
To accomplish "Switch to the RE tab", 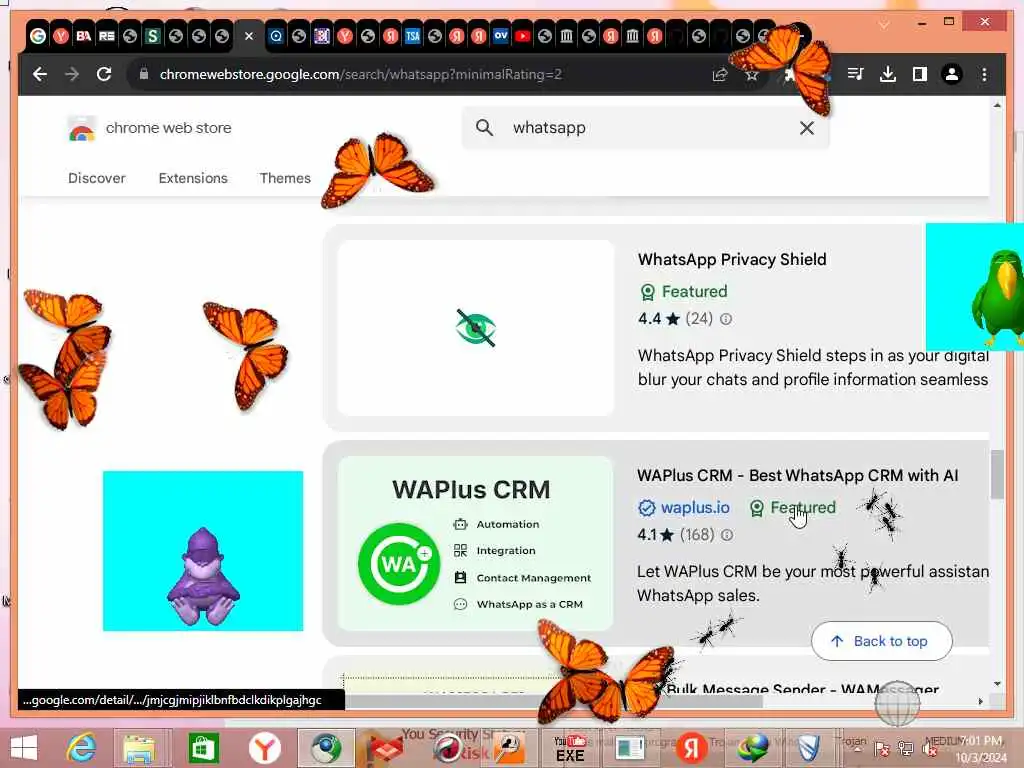I will click(106, 36).
